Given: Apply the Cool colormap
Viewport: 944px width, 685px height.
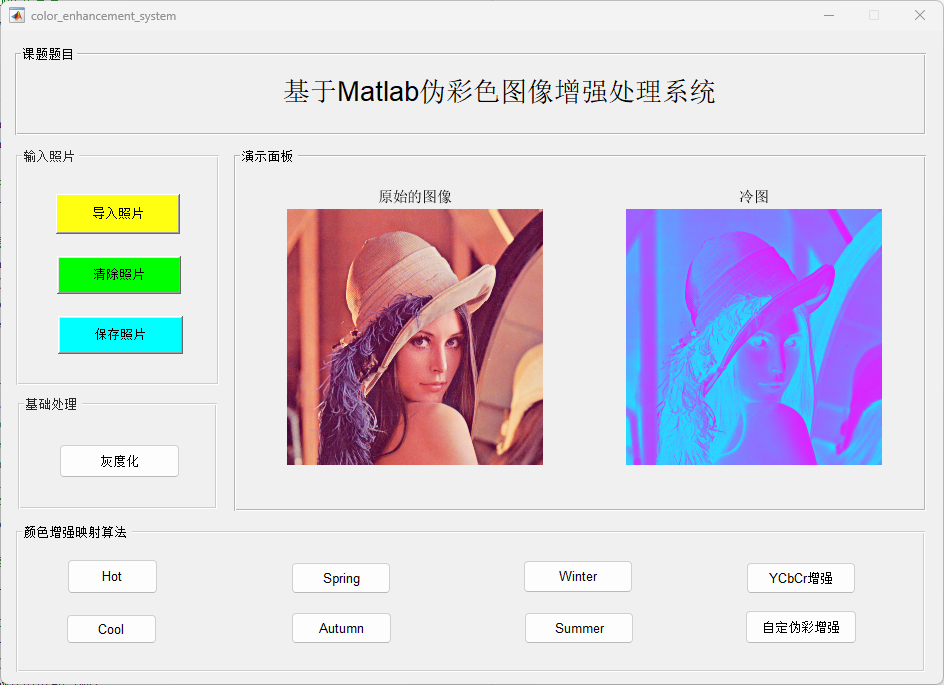Looking at the screenshot, I should coord(111,629).
